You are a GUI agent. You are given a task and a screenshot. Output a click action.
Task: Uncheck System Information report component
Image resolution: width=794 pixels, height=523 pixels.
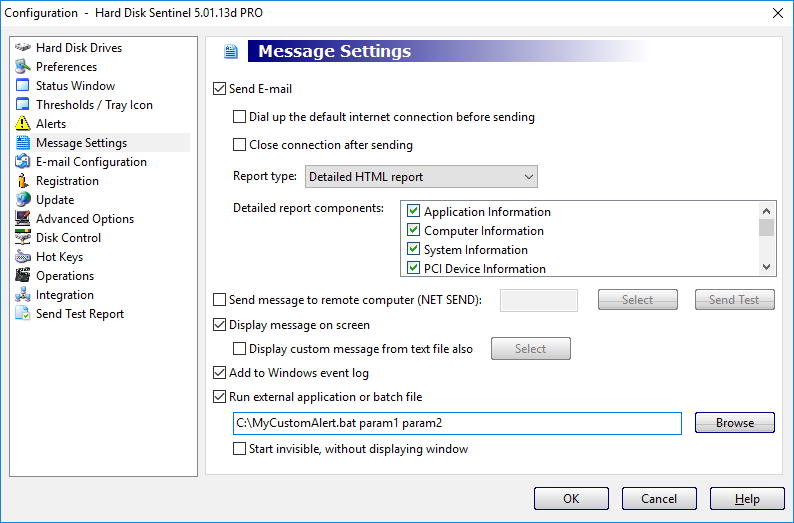(414, 249)
